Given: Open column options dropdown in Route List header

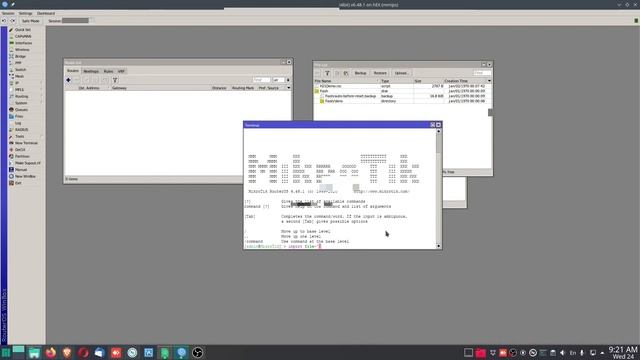Looking at the screenshot, I should [x=289, y=88].
